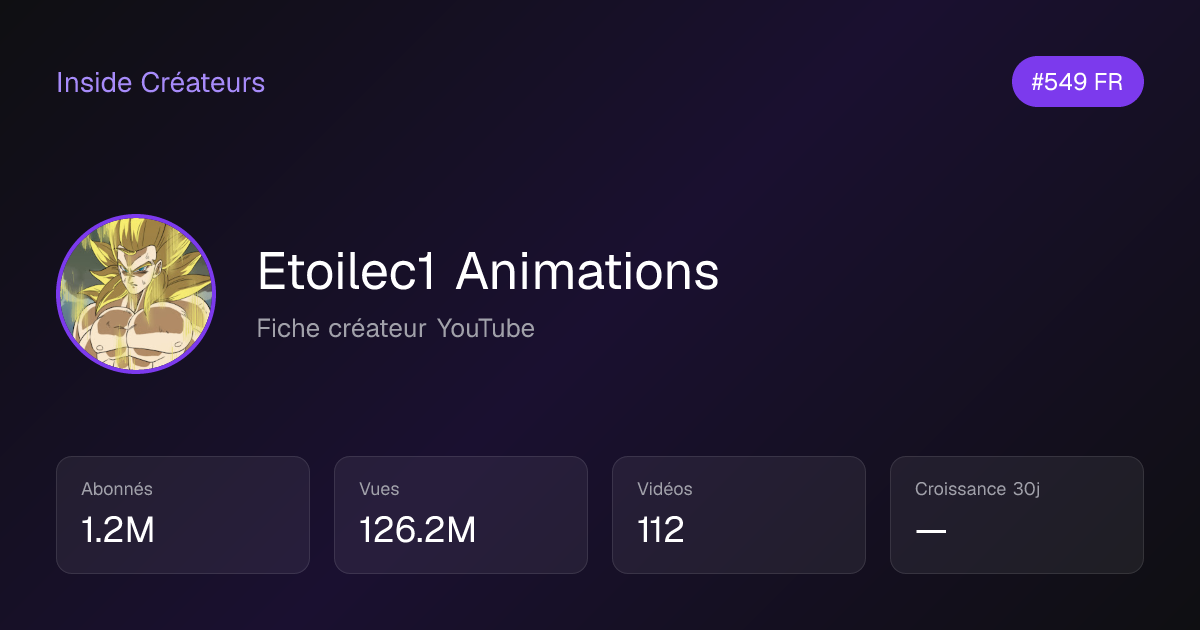The height and width of the screenshot is (630, 1200).
Task: Click the purple ring around the avatar
Action: [x=136, y=217]
